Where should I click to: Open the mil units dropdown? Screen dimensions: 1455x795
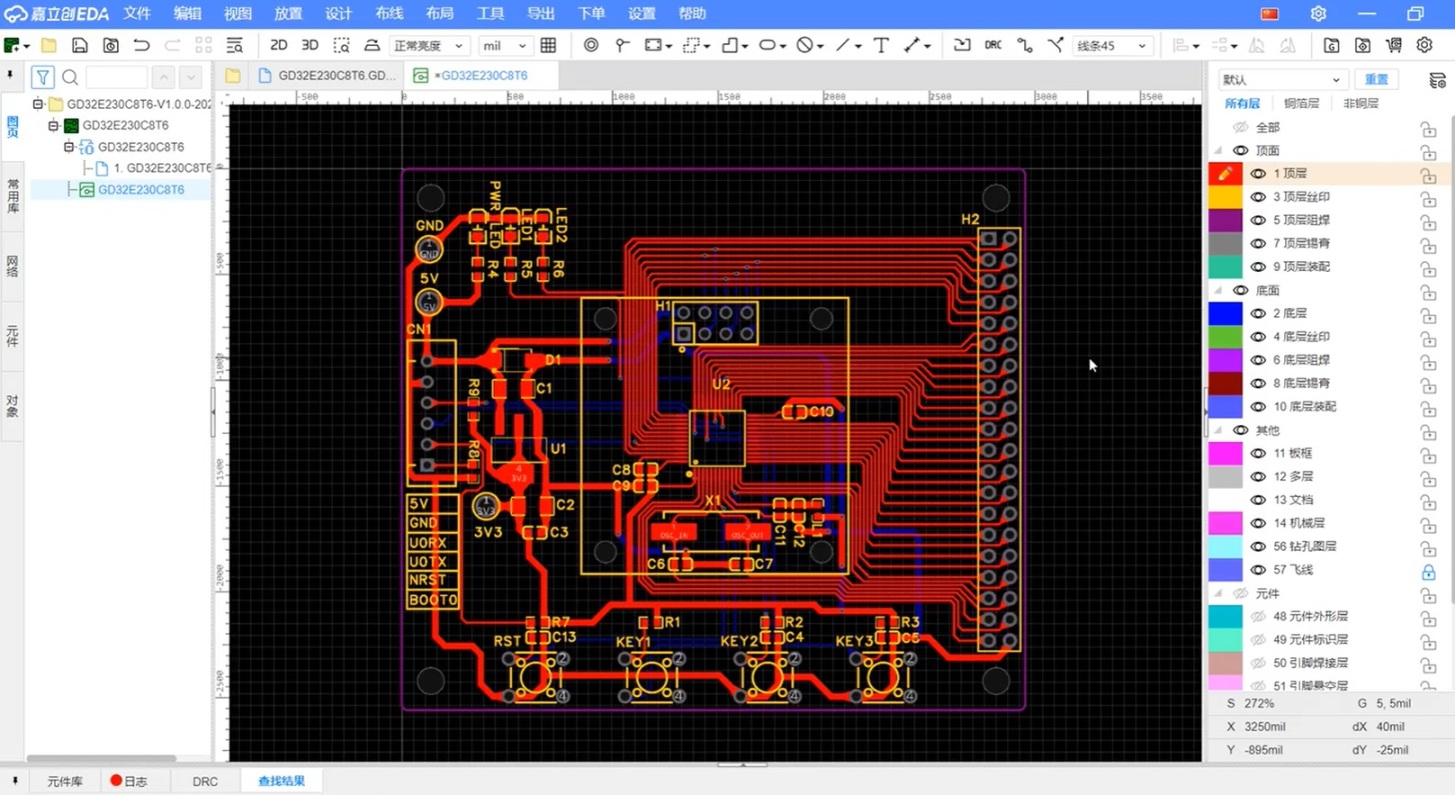point(504,46)
